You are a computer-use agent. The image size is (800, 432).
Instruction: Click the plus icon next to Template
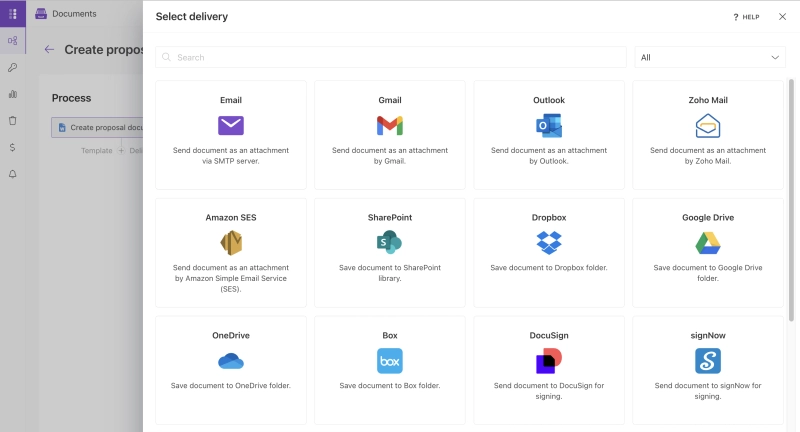tap(121, 150)
